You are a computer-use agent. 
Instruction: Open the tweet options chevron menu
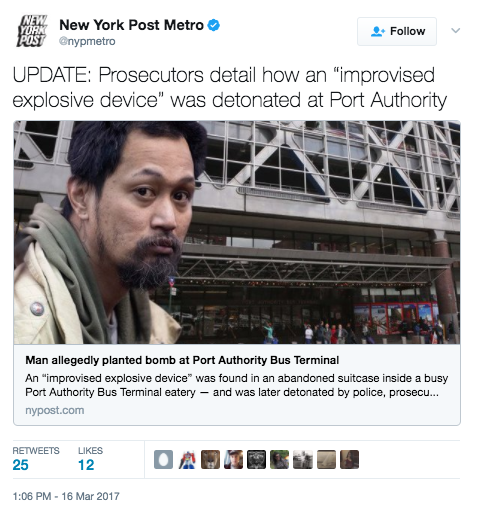455,31
